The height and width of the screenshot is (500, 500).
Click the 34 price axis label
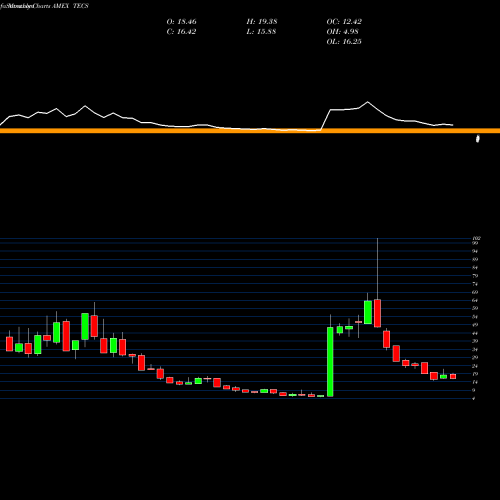pos(475,349)
